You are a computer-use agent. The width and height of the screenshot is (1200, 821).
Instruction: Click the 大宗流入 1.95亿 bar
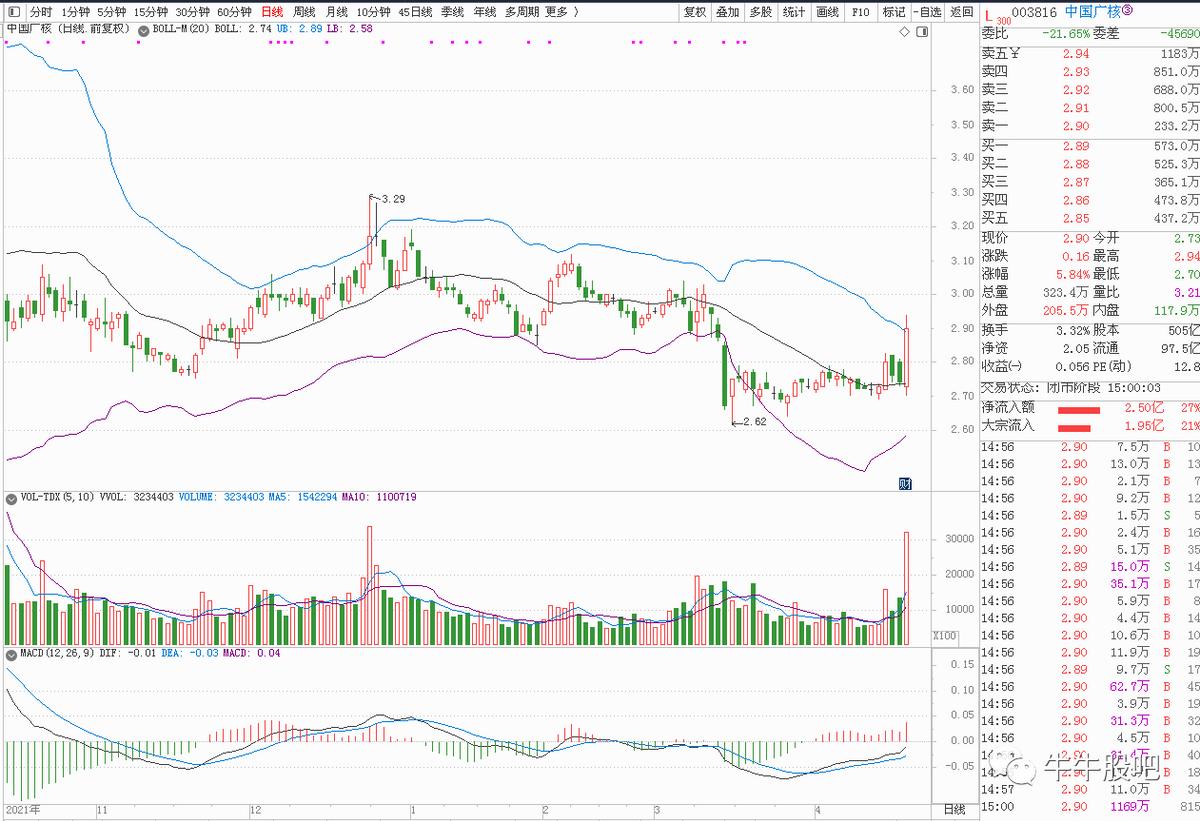click(x=1072, y=427)
